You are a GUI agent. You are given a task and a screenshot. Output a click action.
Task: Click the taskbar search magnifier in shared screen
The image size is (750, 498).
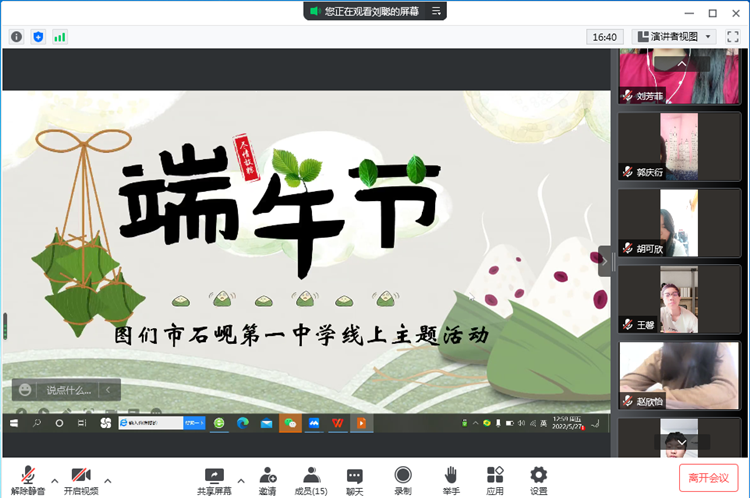(36, 423)
